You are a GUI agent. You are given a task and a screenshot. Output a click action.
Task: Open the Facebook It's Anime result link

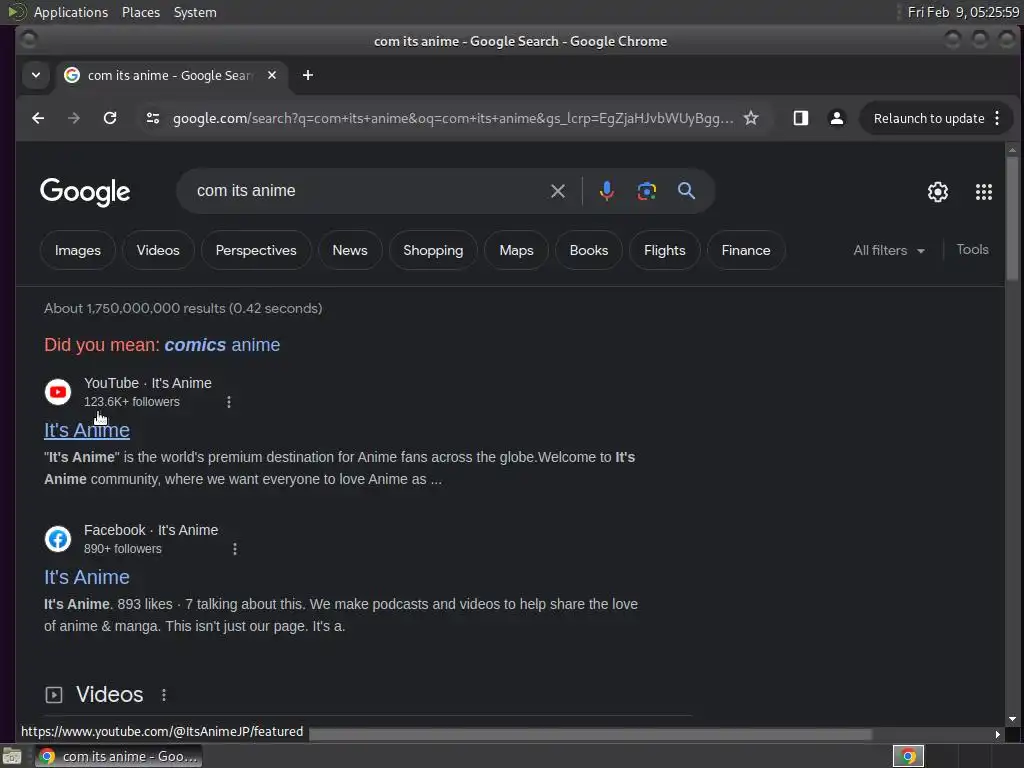(87, 577)
